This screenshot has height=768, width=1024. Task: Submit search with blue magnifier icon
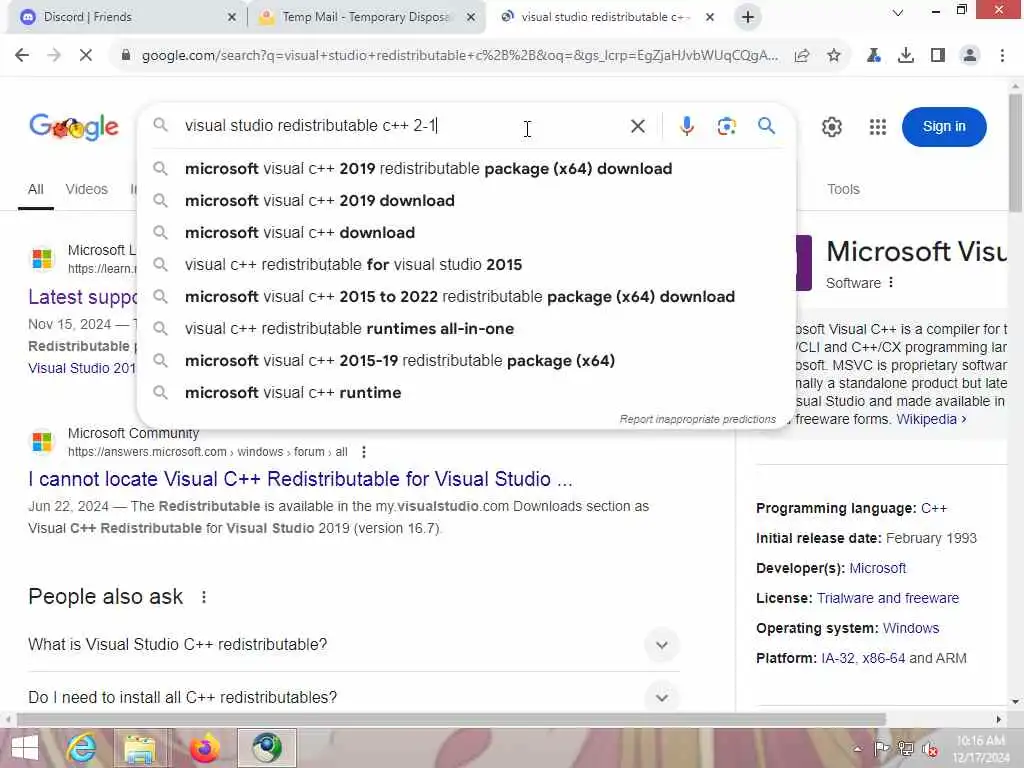click(x=767, y=125)
